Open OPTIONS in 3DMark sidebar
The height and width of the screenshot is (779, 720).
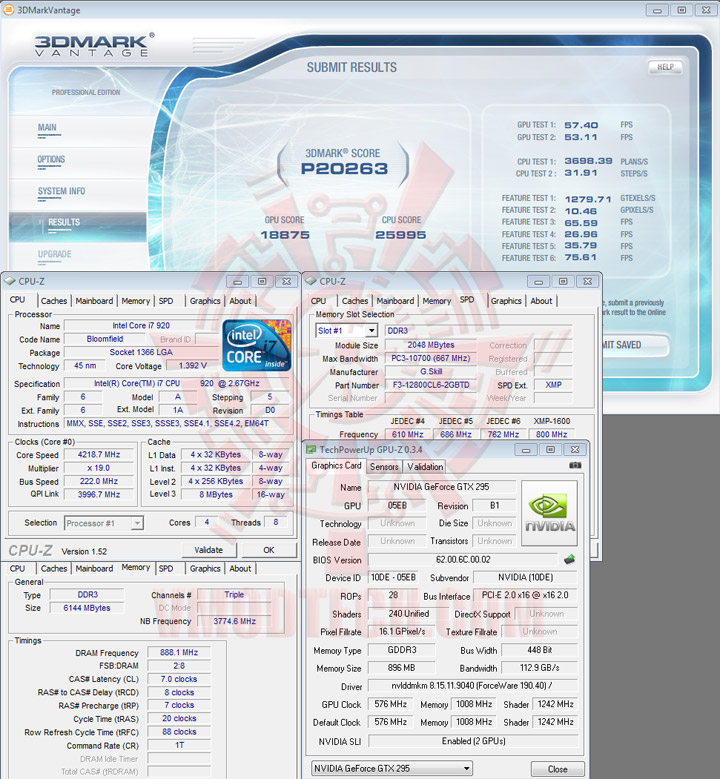(51, 159)
